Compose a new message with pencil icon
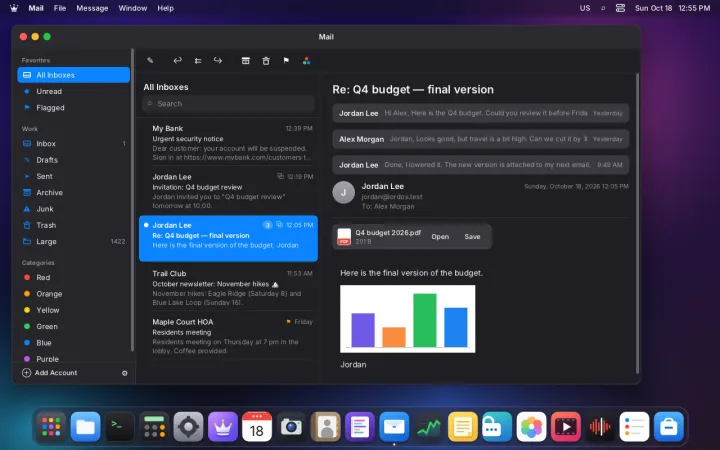720x450 pixels. click(150, 61)
